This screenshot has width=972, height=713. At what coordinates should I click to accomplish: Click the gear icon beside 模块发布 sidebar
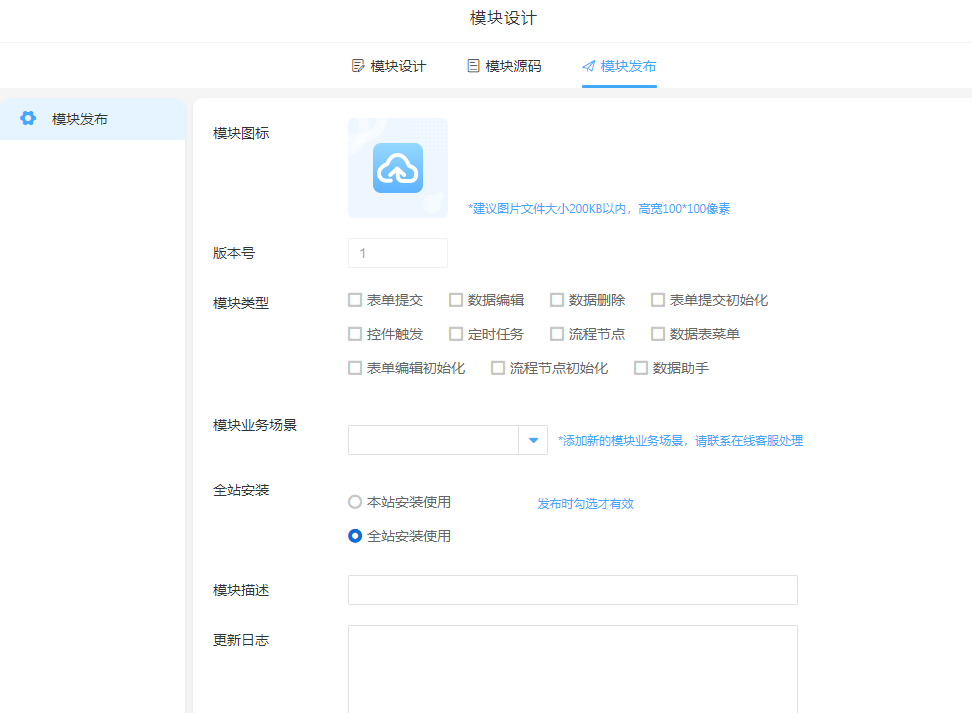tap(28, 119)
